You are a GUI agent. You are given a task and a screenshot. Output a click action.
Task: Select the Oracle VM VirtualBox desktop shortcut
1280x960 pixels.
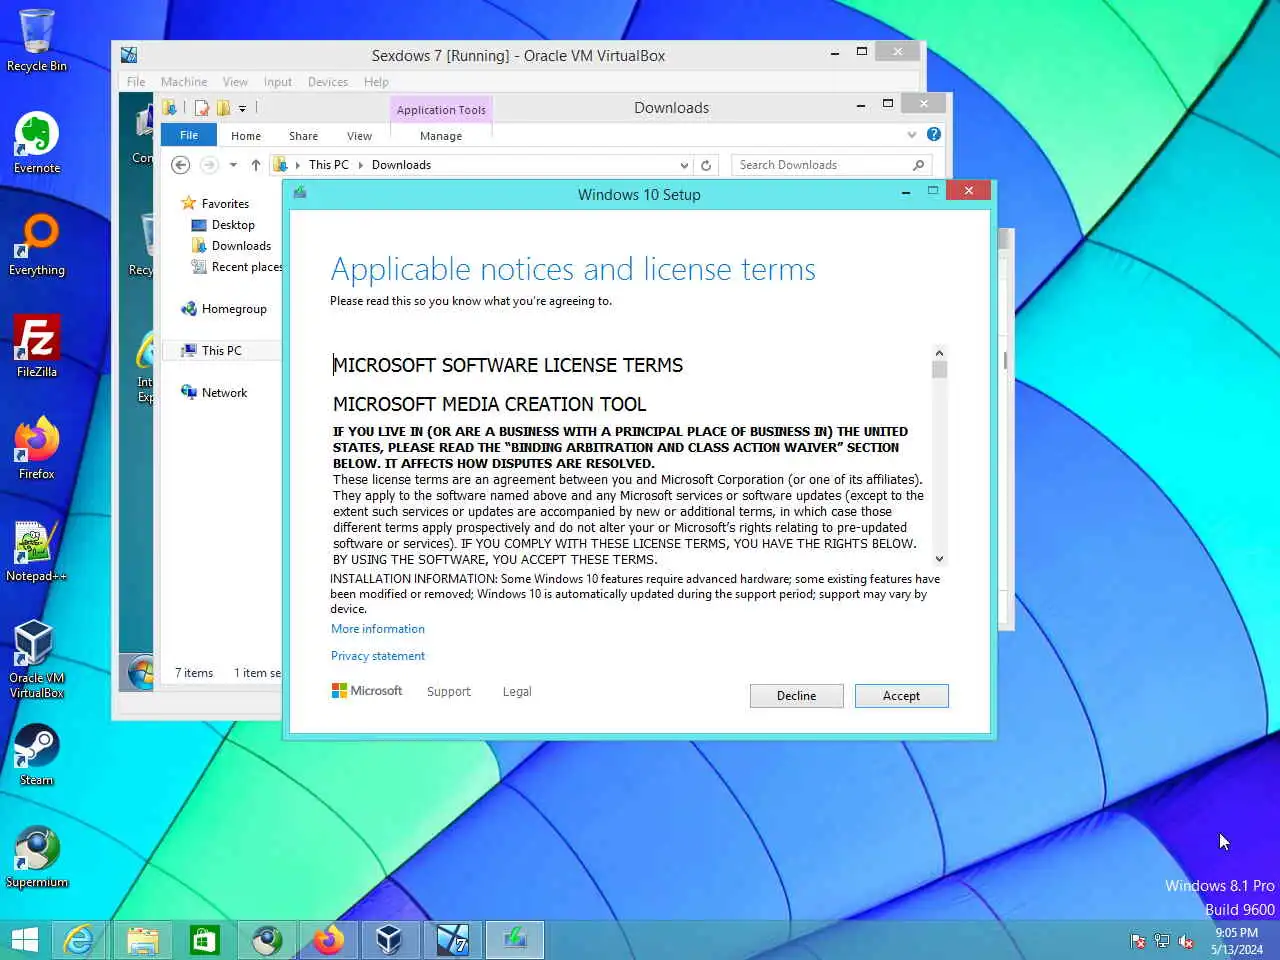[36, 658]
